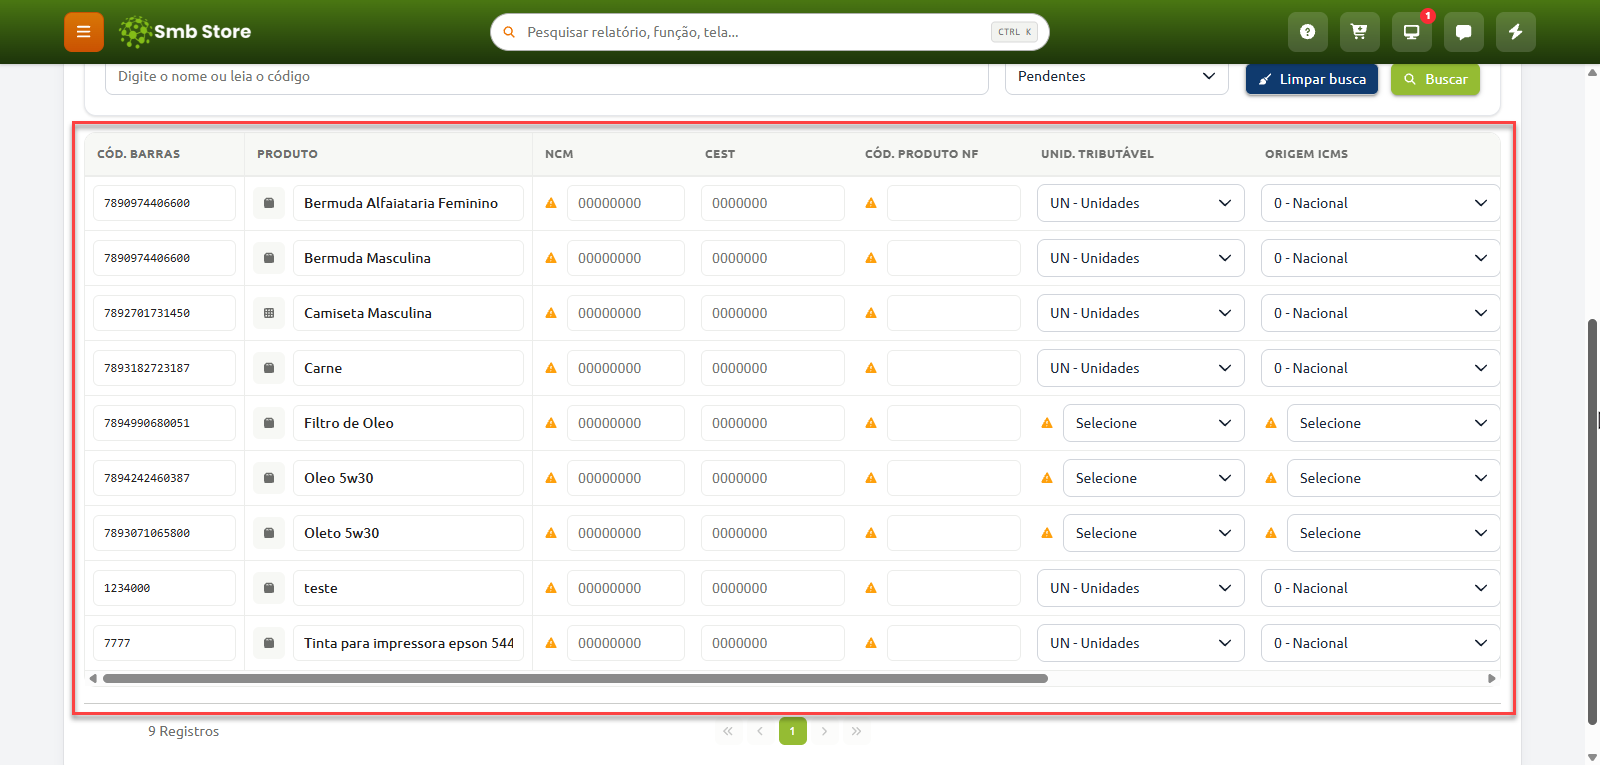Click the PRODUTO column header

(x=287, y=154)
